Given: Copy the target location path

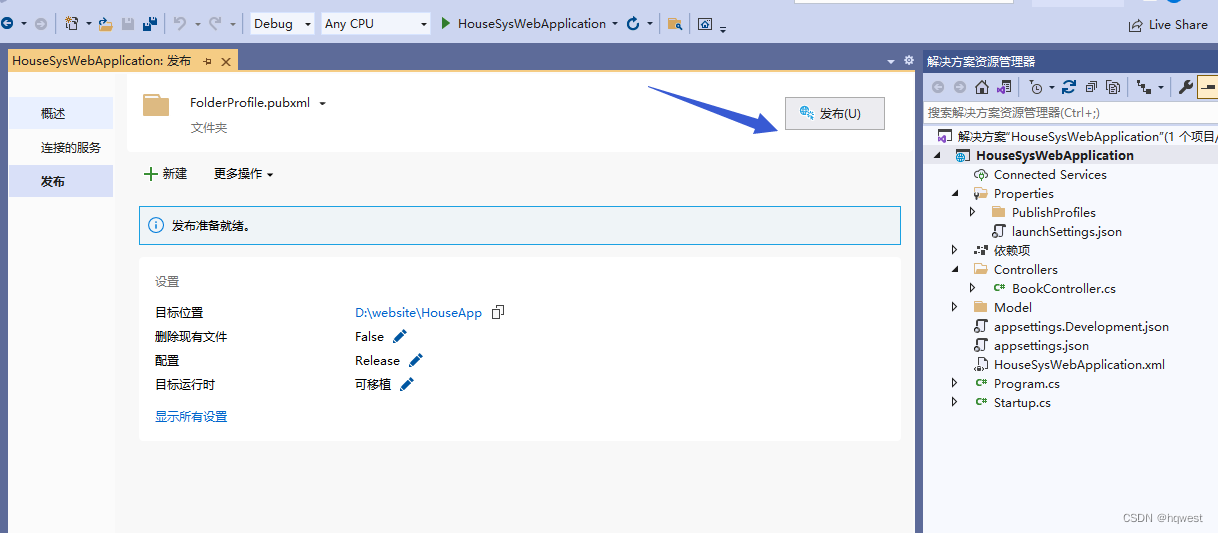Looking at the screenshot, I should (498, 312).
